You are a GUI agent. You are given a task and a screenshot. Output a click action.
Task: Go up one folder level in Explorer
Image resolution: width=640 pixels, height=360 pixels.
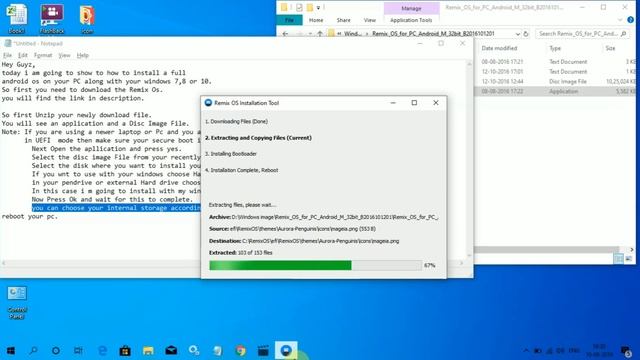pos(320,33)
